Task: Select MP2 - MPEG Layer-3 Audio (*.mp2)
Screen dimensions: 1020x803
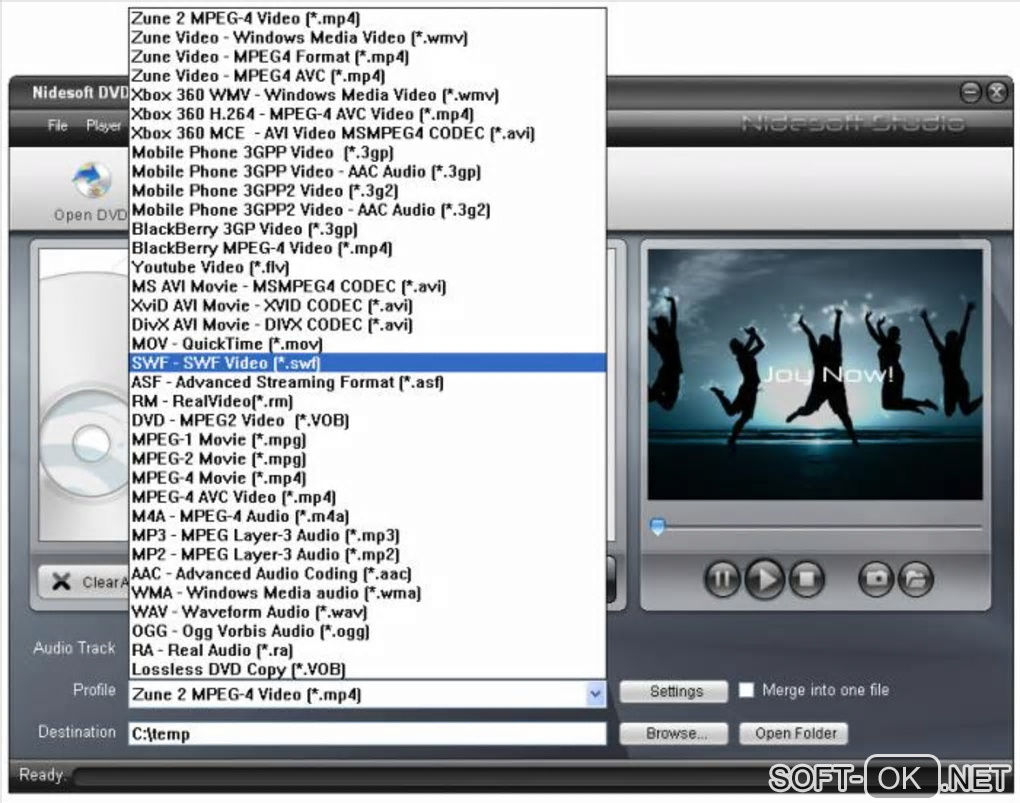Action: (368, 554)
